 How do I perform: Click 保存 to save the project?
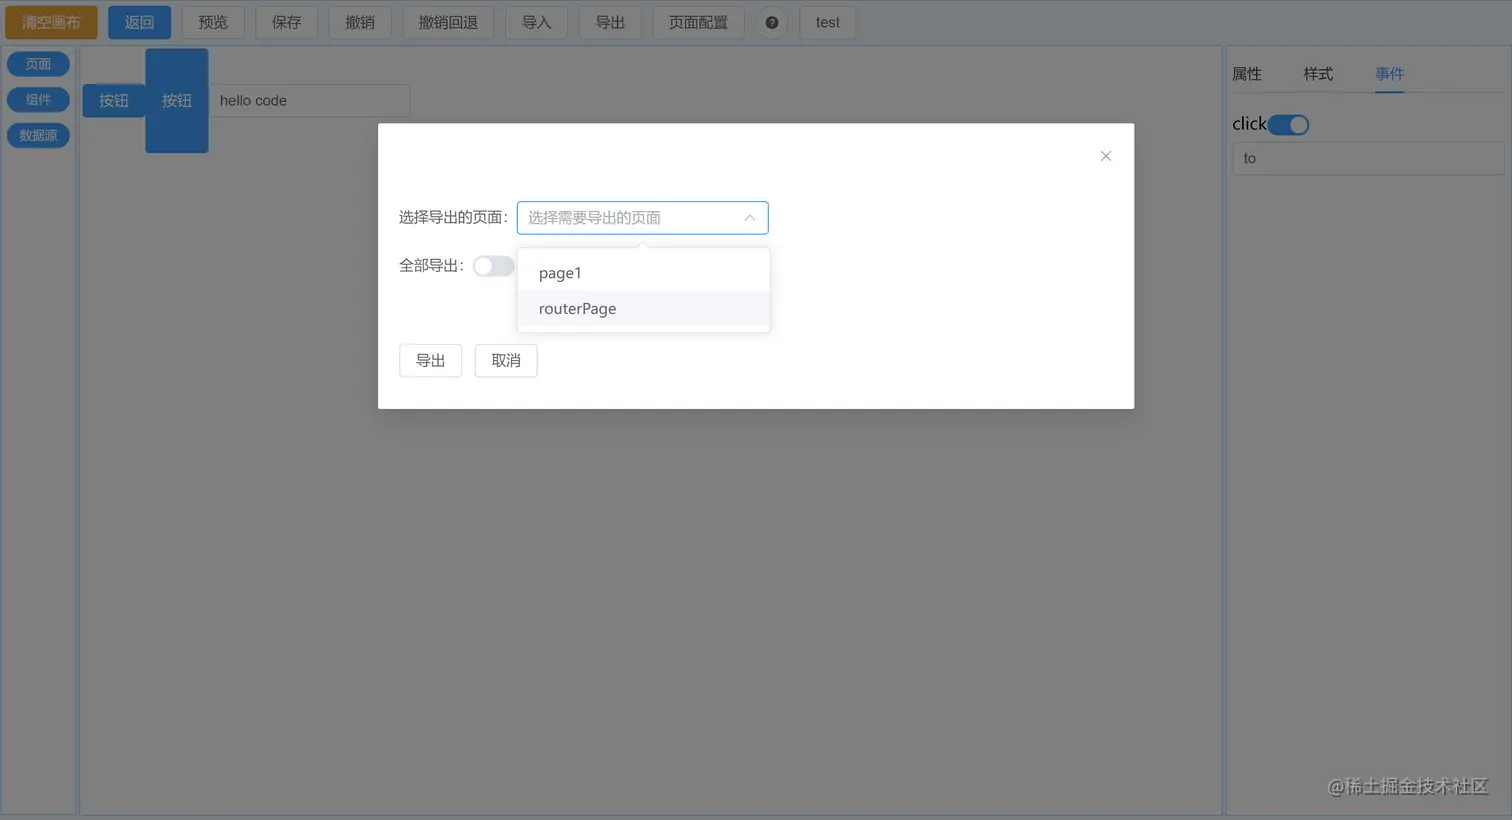[286, 22]
